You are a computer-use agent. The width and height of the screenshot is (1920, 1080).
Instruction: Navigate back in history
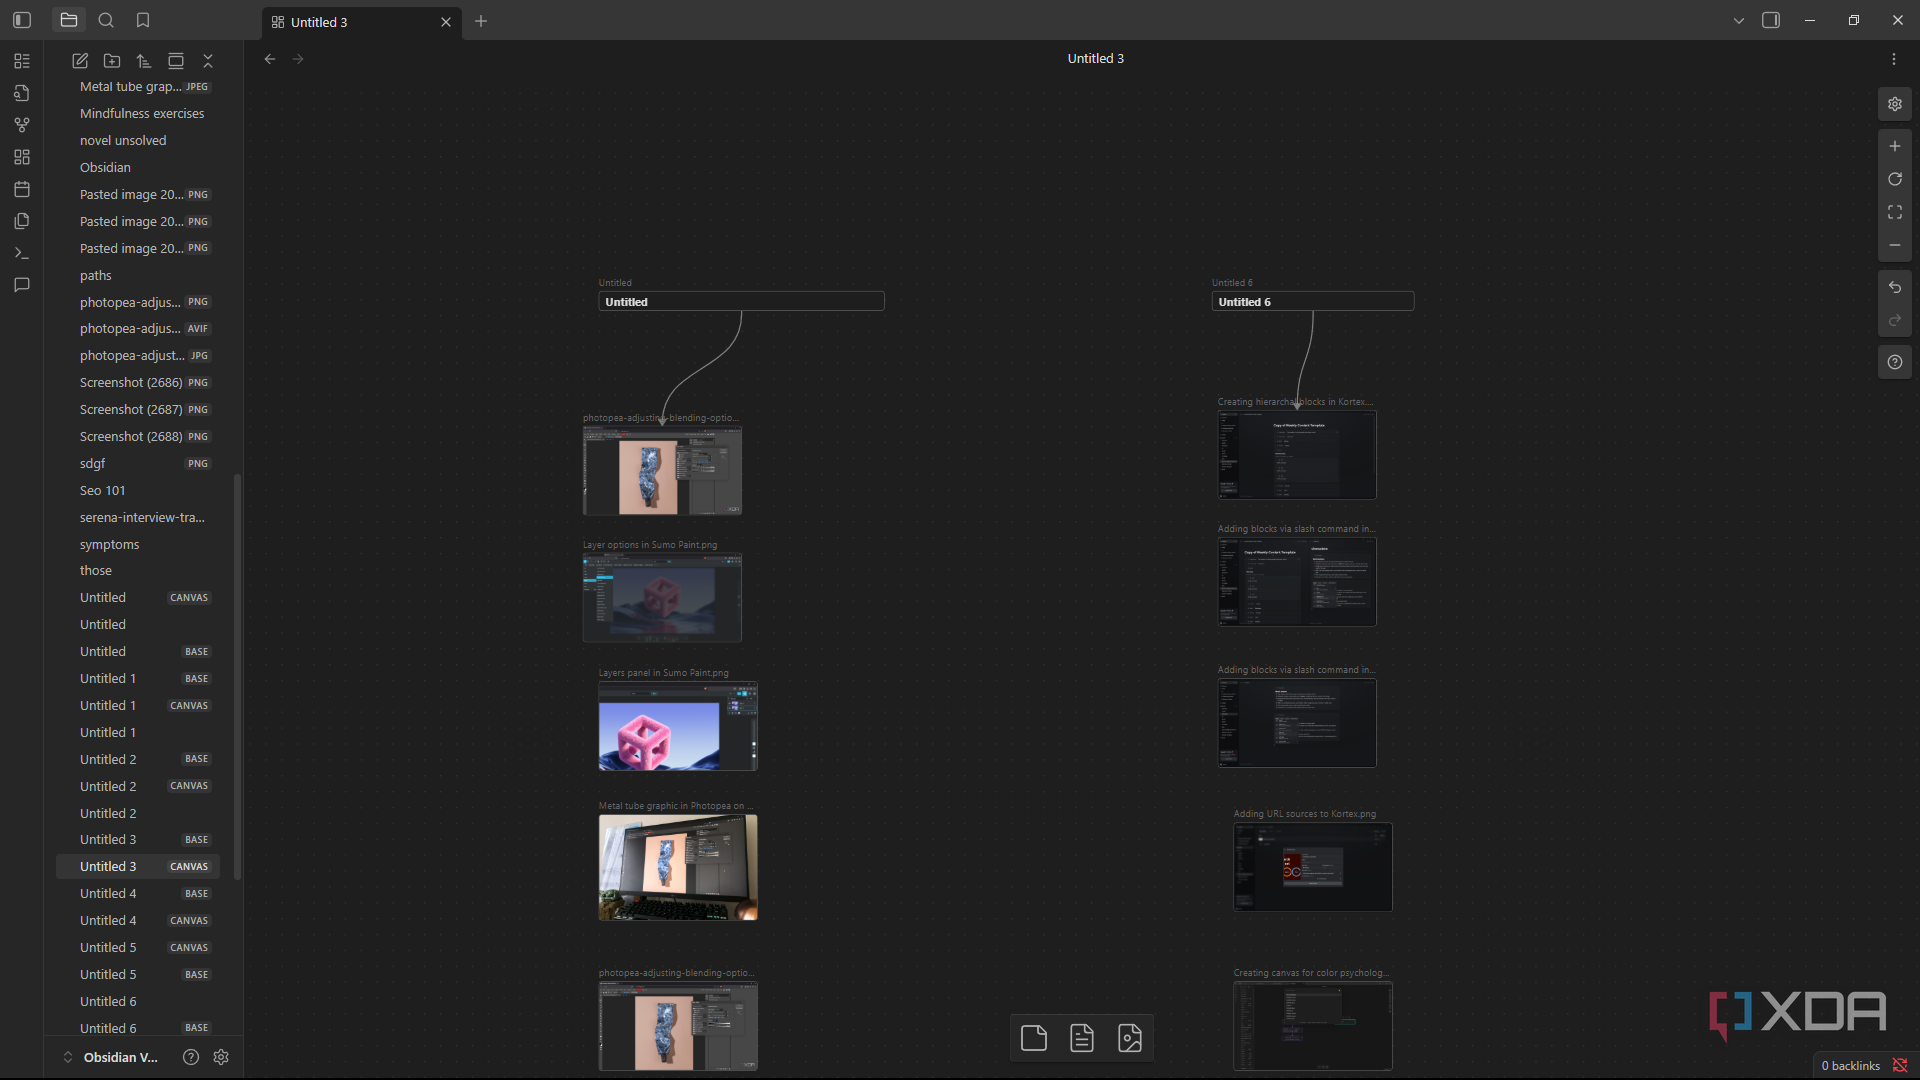pos(270,59)
